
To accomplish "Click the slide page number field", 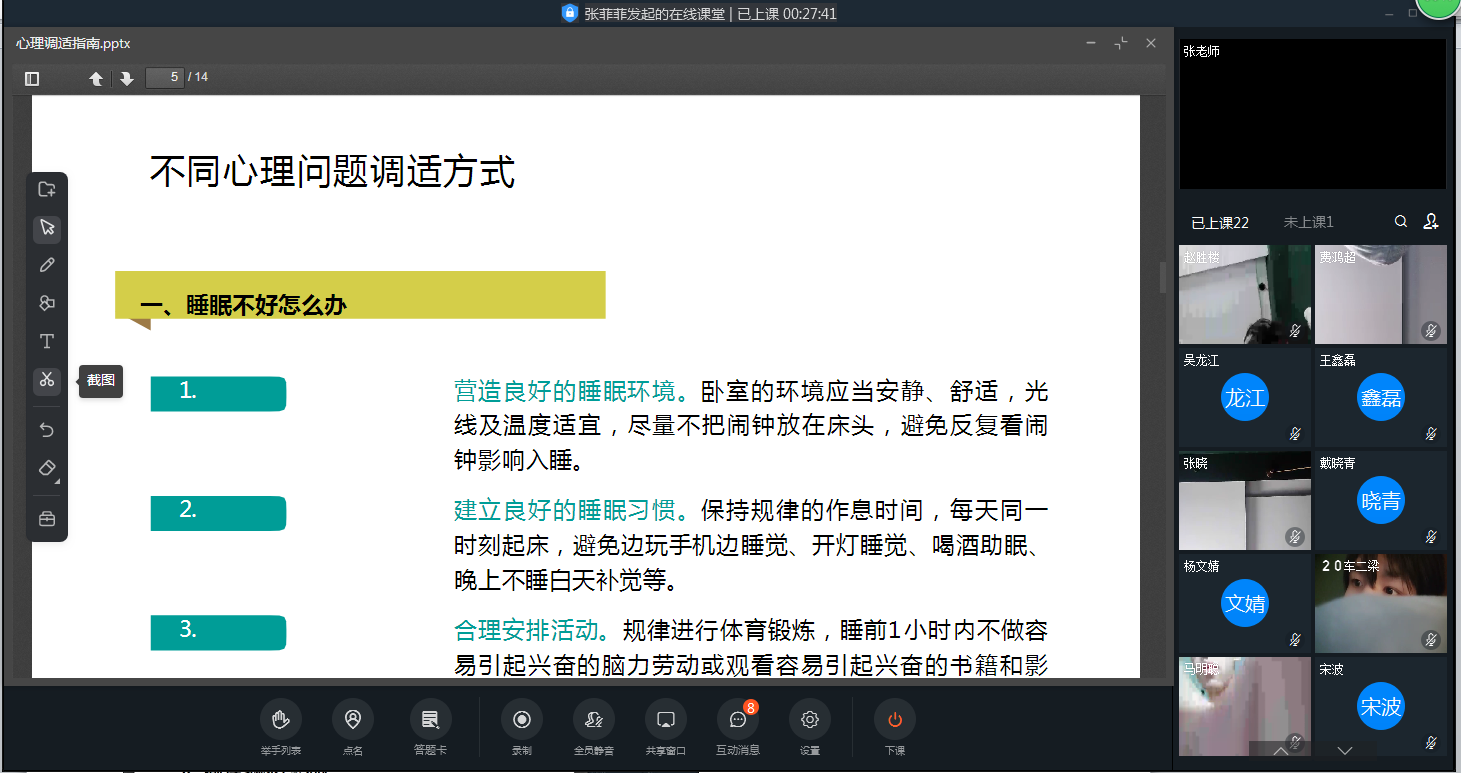I will point(165,77).
